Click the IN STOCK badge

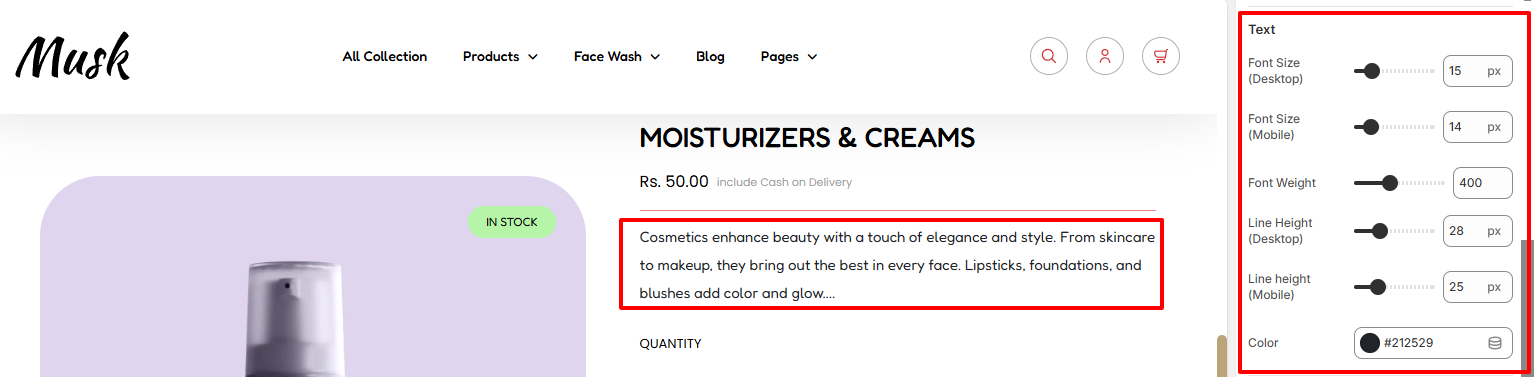click(511, 222)
